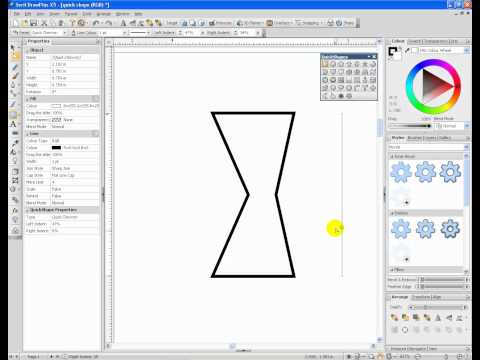Select the Node tool below the Pointer

pos(15,56)
